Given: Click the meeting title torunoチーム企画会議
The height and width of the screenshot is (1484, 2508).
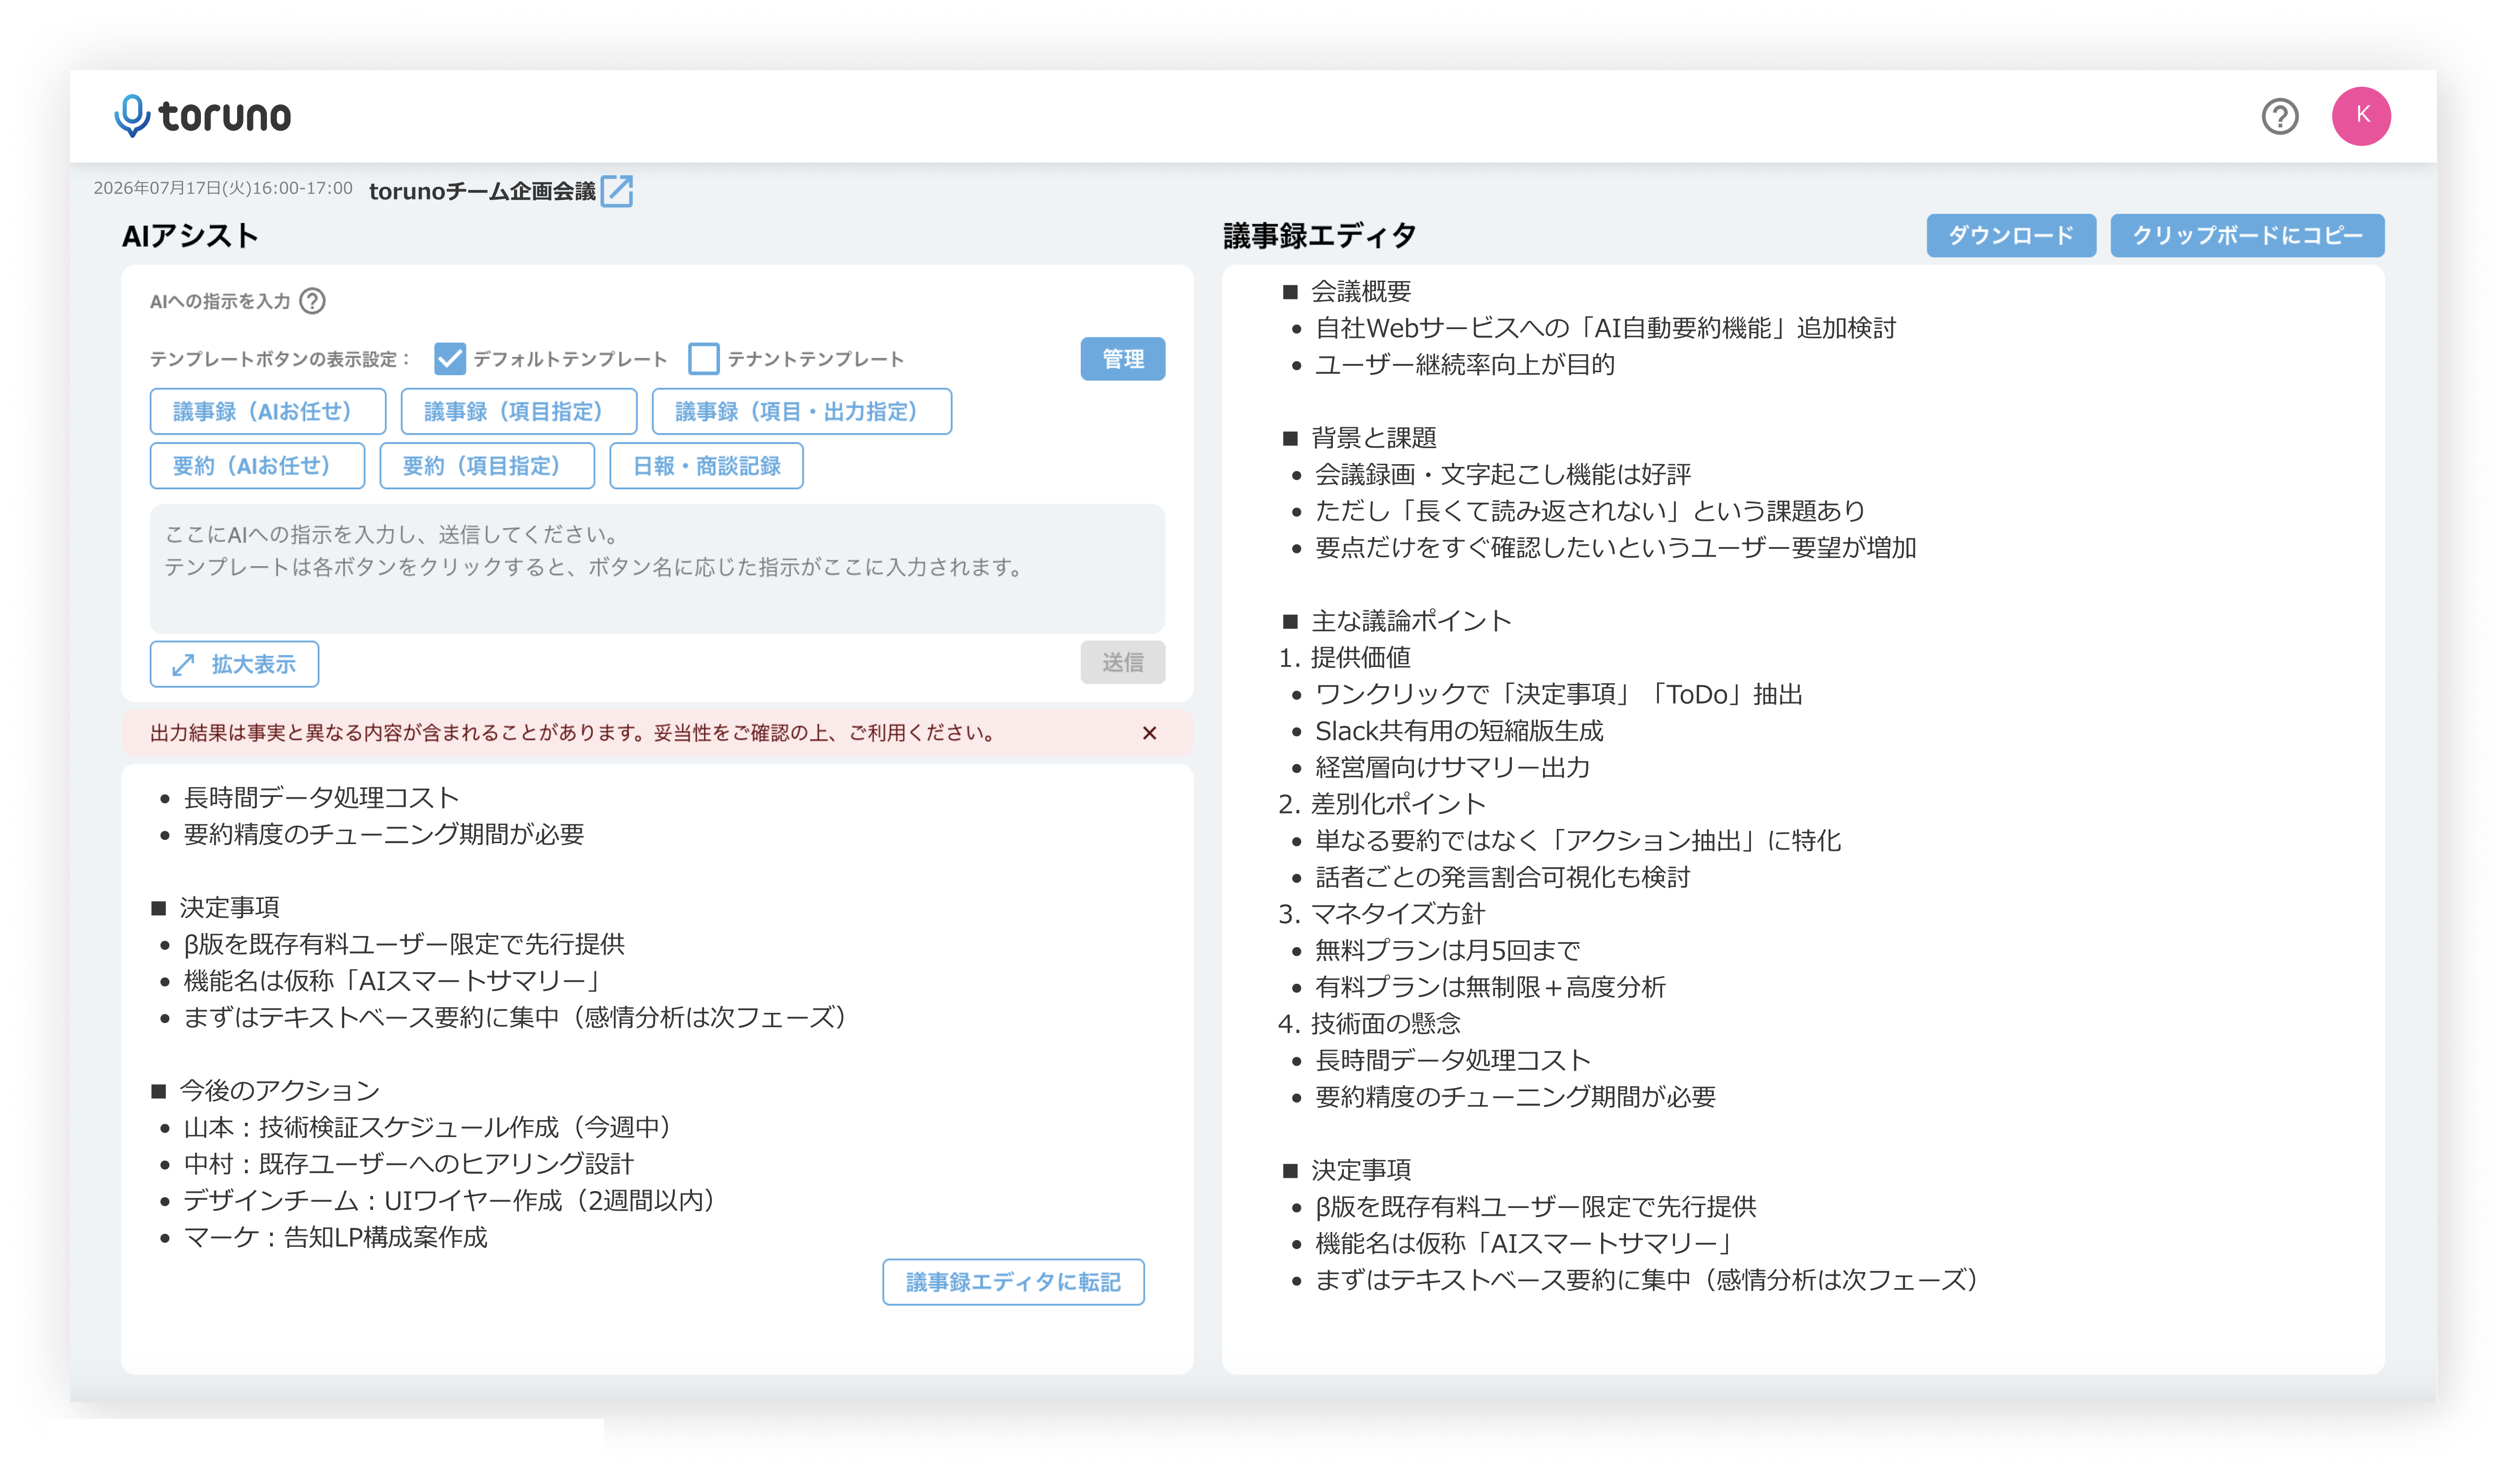Looking at the screenshot, I should (x=482, y=190).
